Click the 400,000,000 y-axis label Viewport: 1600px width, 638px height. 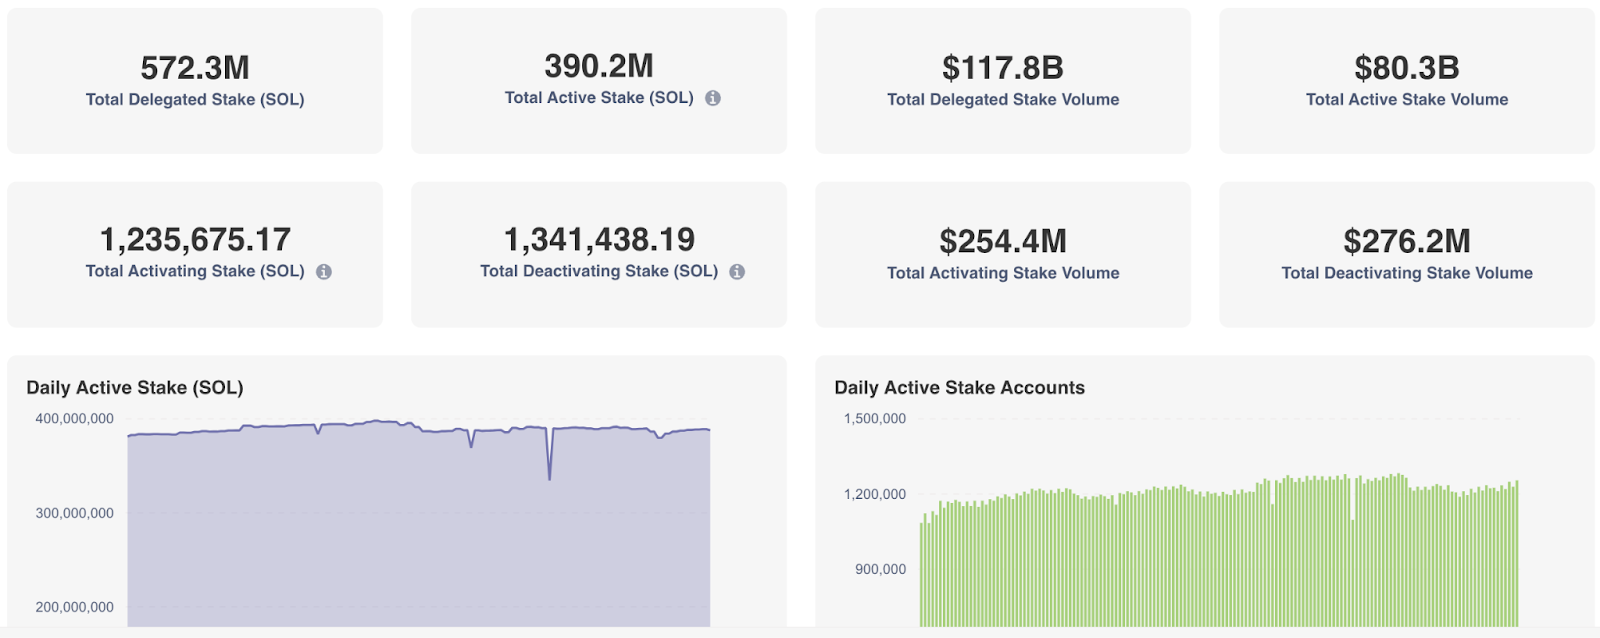tap(75, 419)
